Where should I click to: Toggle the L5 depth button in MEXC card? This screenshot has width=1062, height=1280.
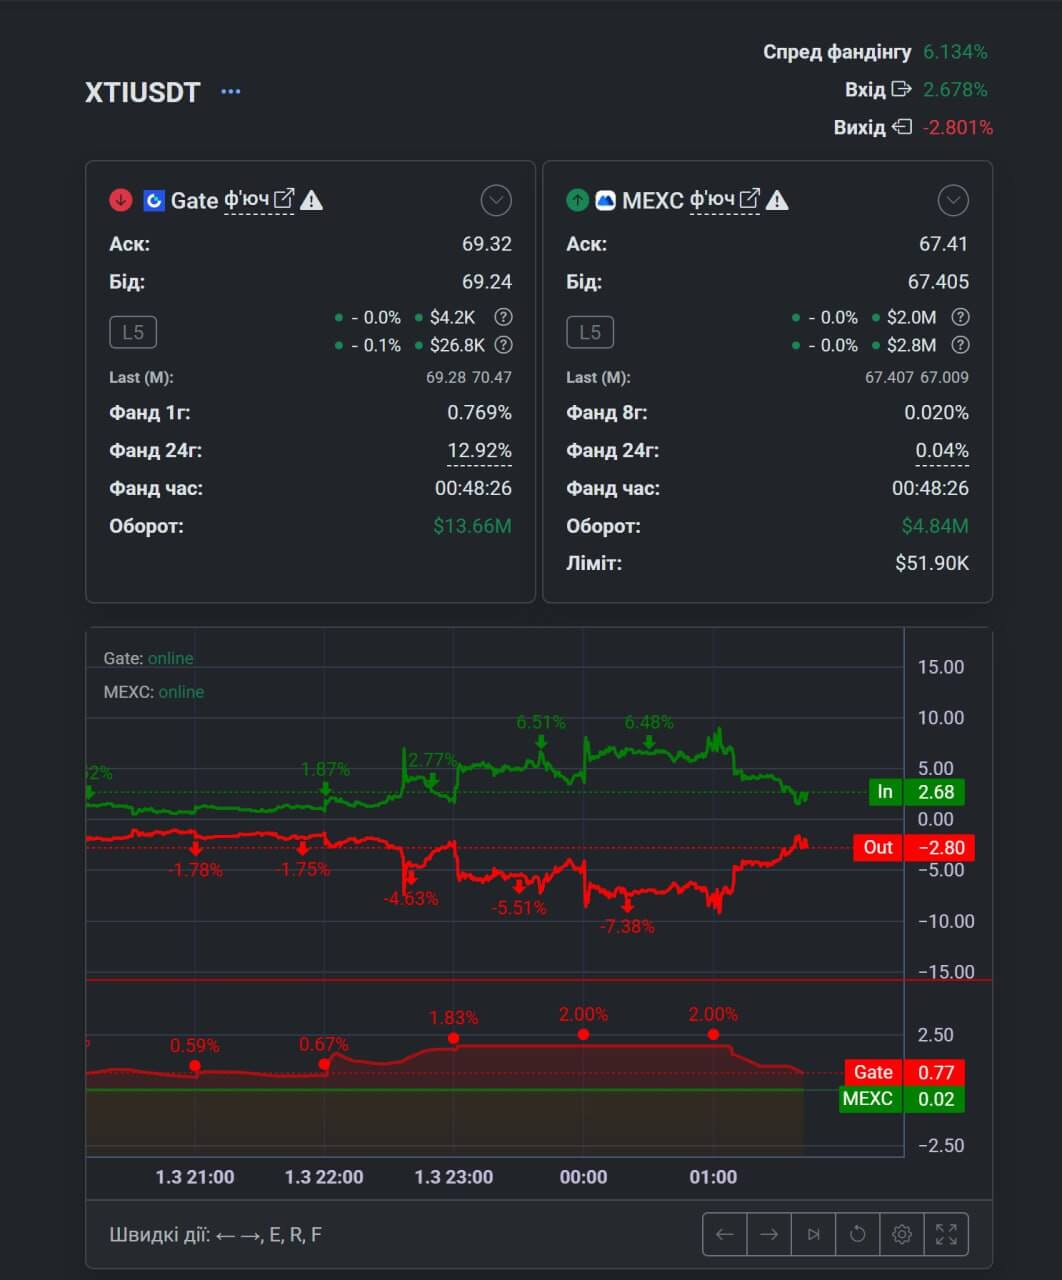coord(590,332)
